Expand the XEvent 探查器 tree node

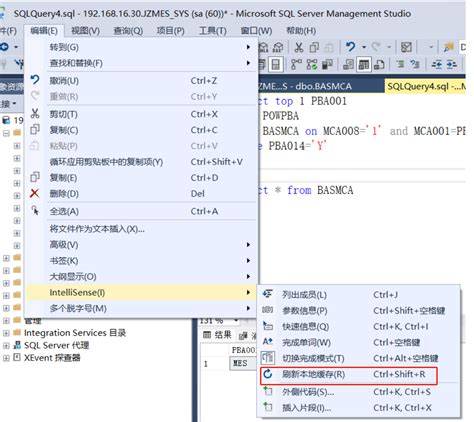[x=6, y=358]
